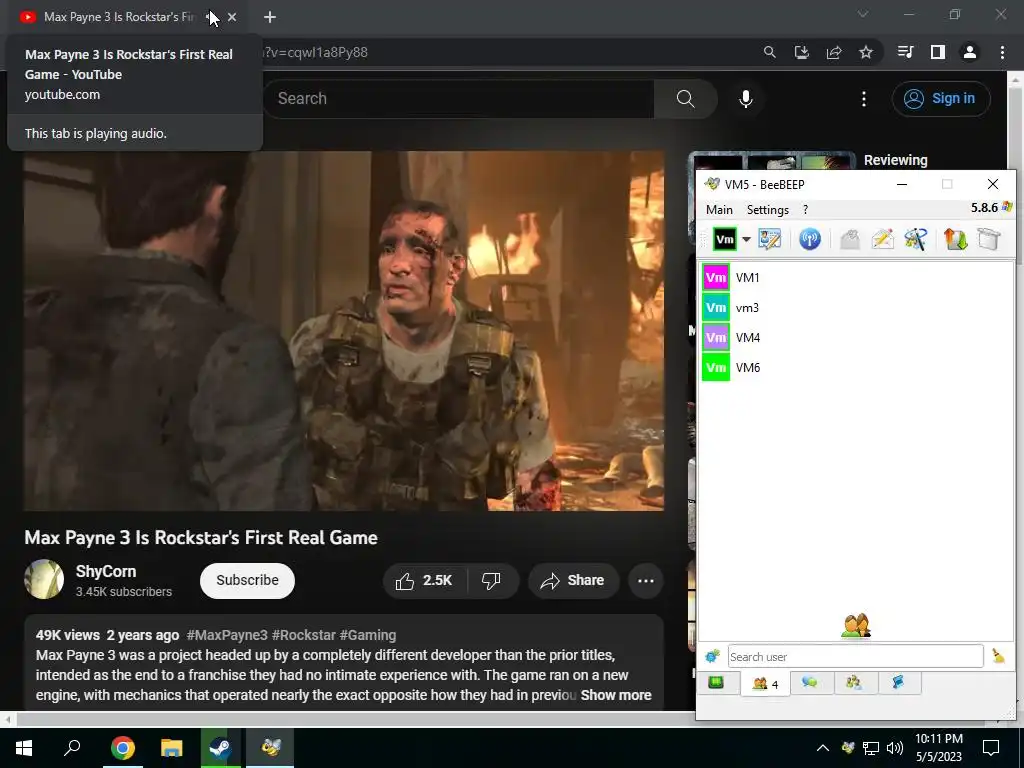The width and height of the screenshot is (1024, 768).
Task: Open the edit profile icon in BeeBEEP
Action: pyautogui.click(x=769, y=239)
